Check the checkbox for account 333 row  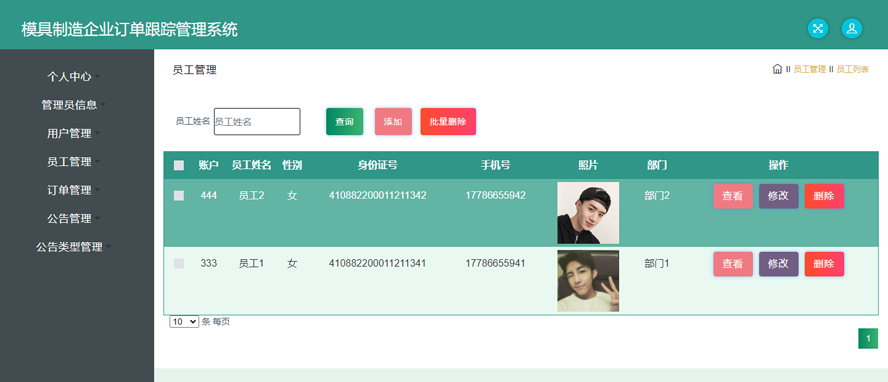click(x=179, y=263)
